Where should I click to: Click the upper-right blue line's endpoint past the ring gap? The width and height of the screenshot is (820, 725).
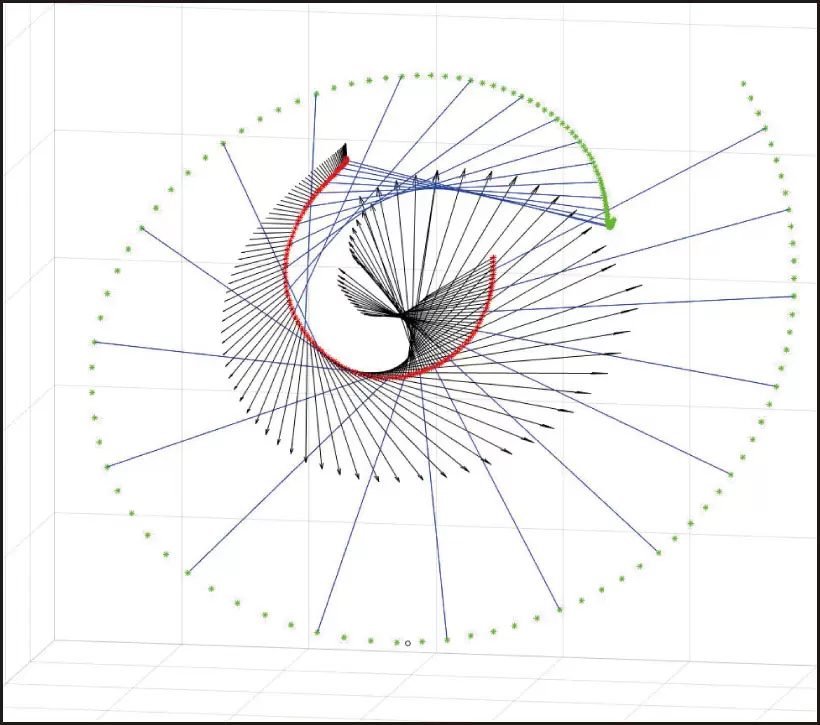pos(765,128)
